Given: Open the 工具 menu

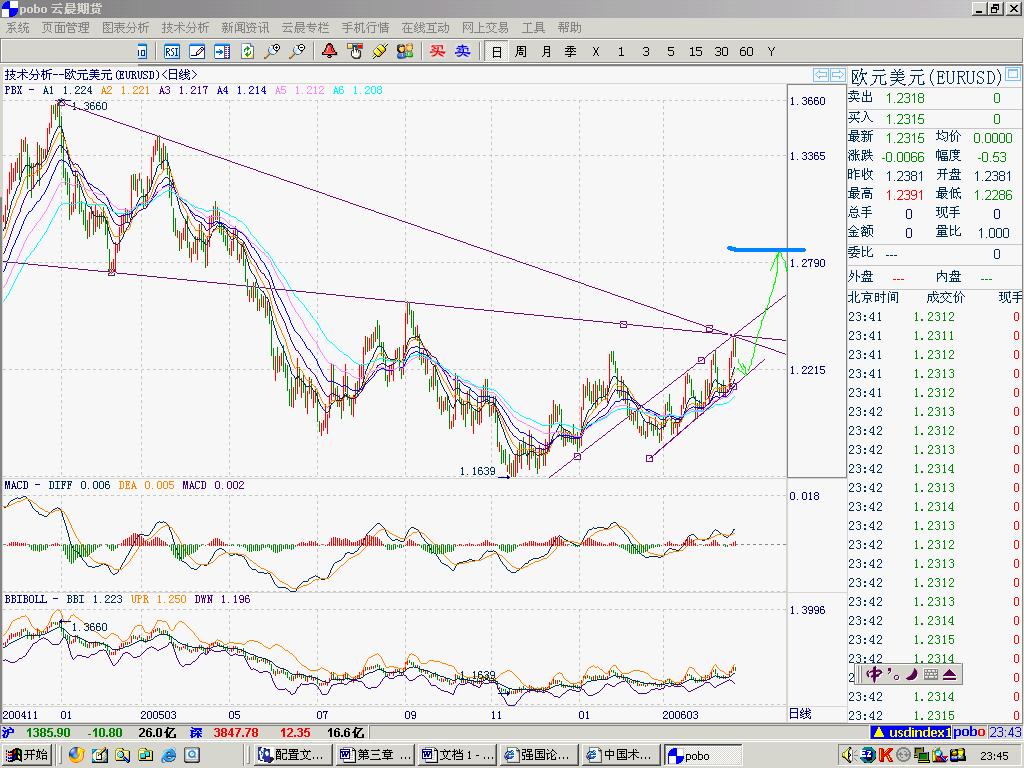Looking at the screenshot, I should pos(533,28).
